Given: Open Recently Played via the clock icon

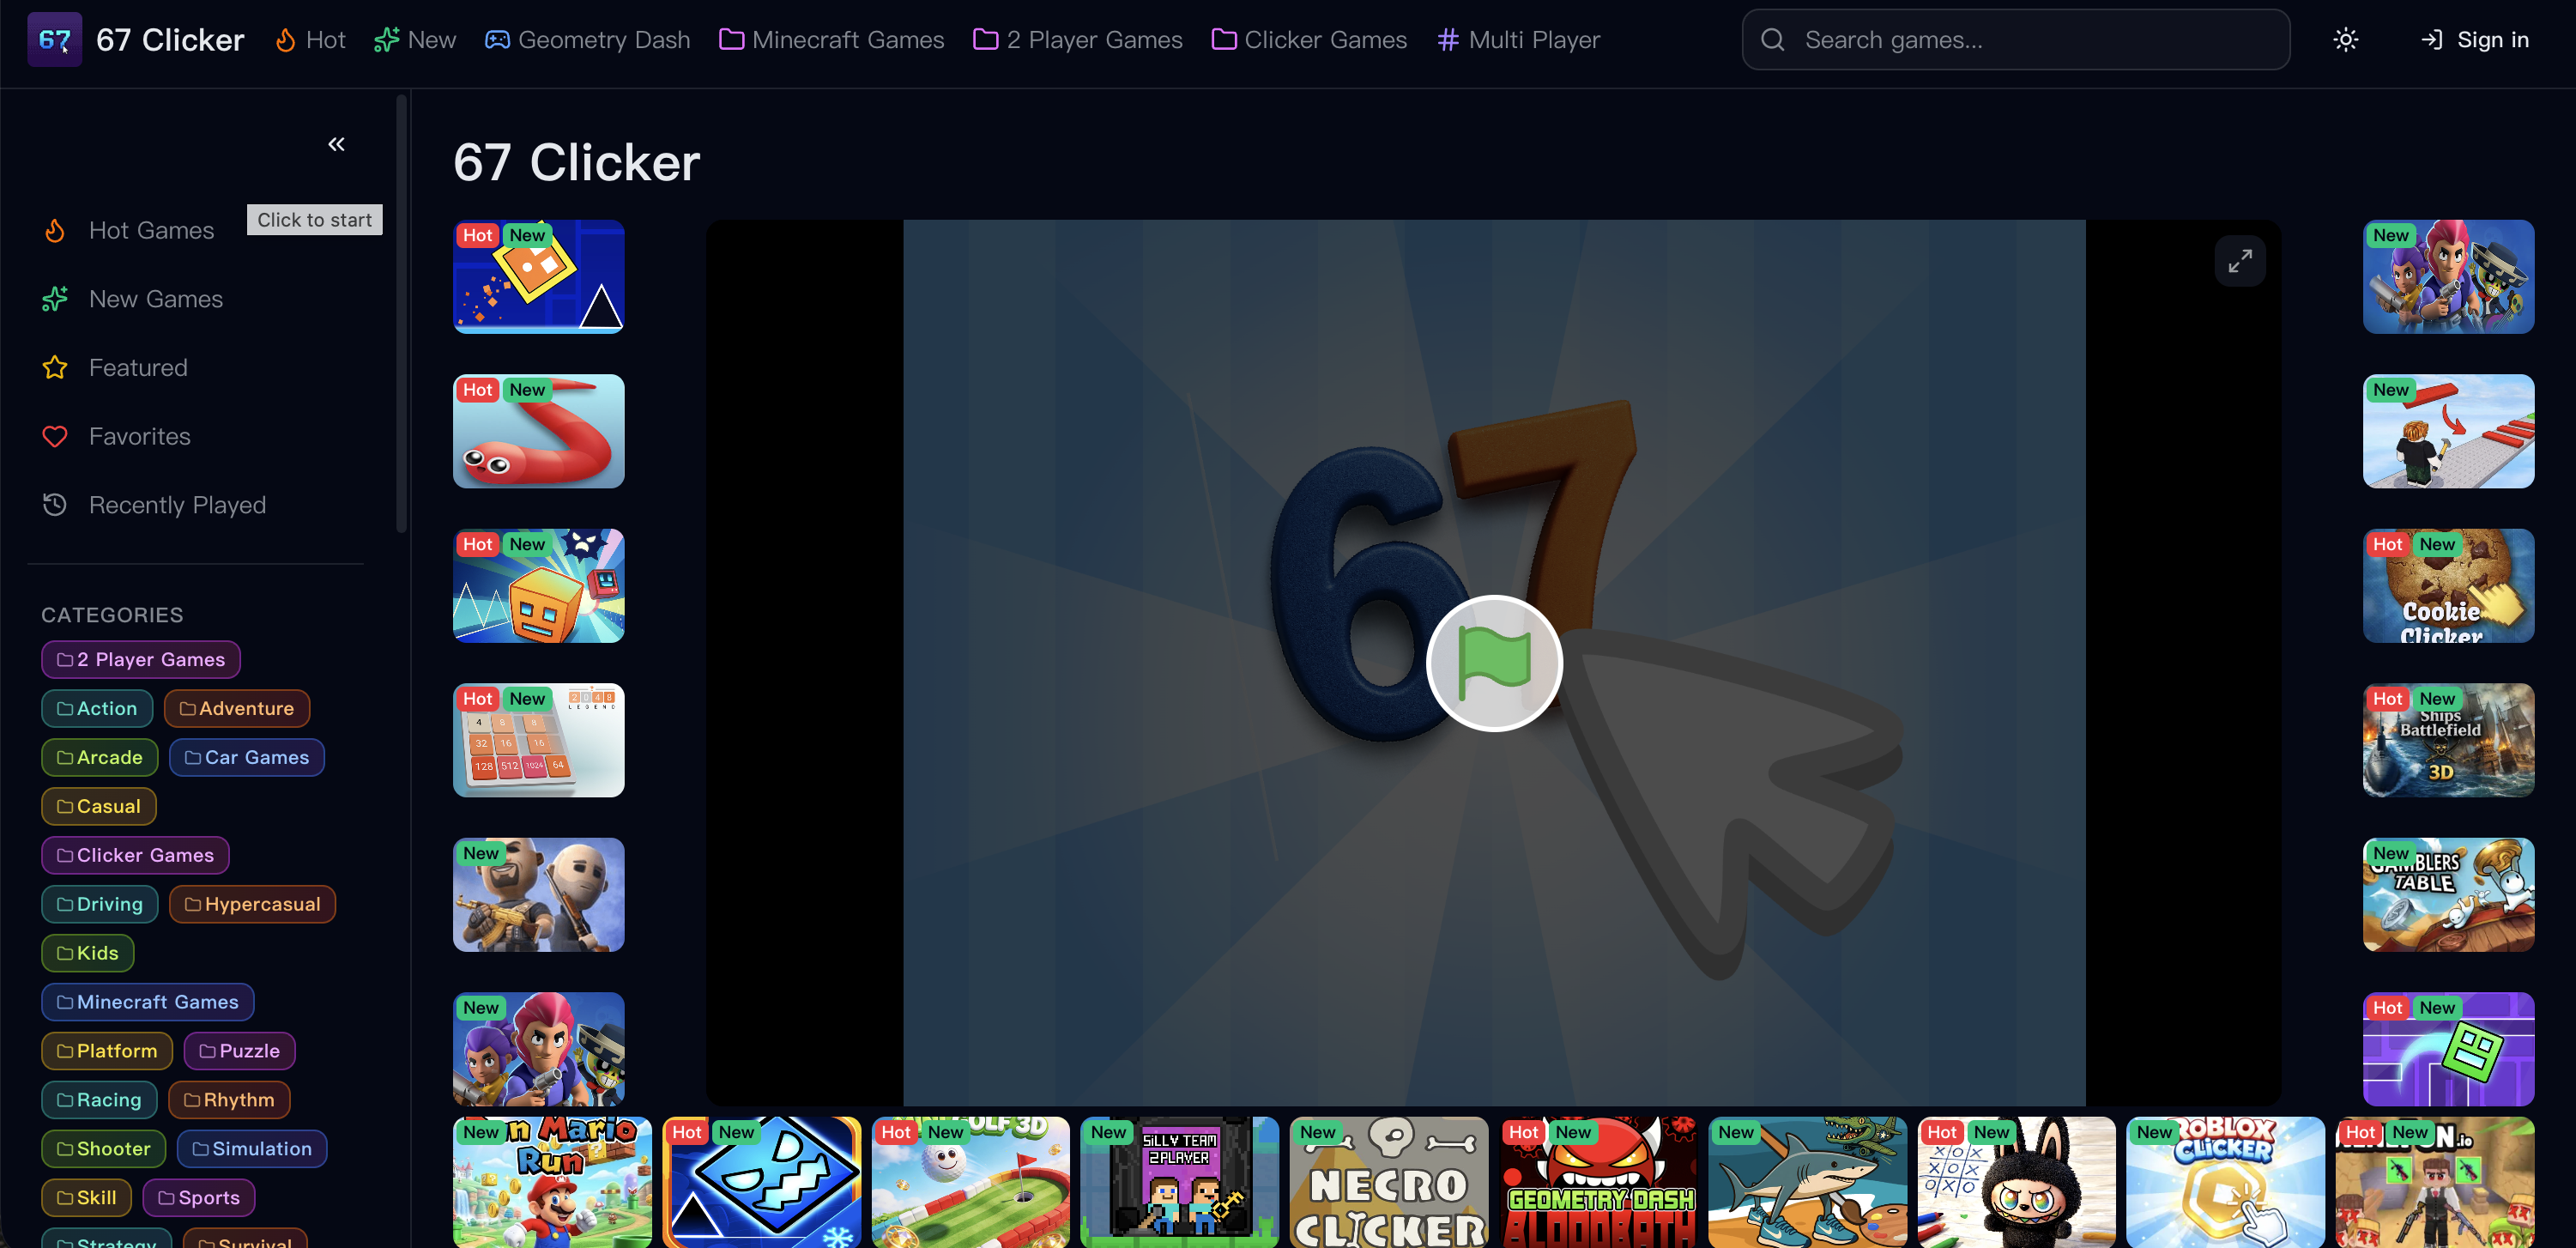Looking at the screenshot, I should tap(55, 505).
